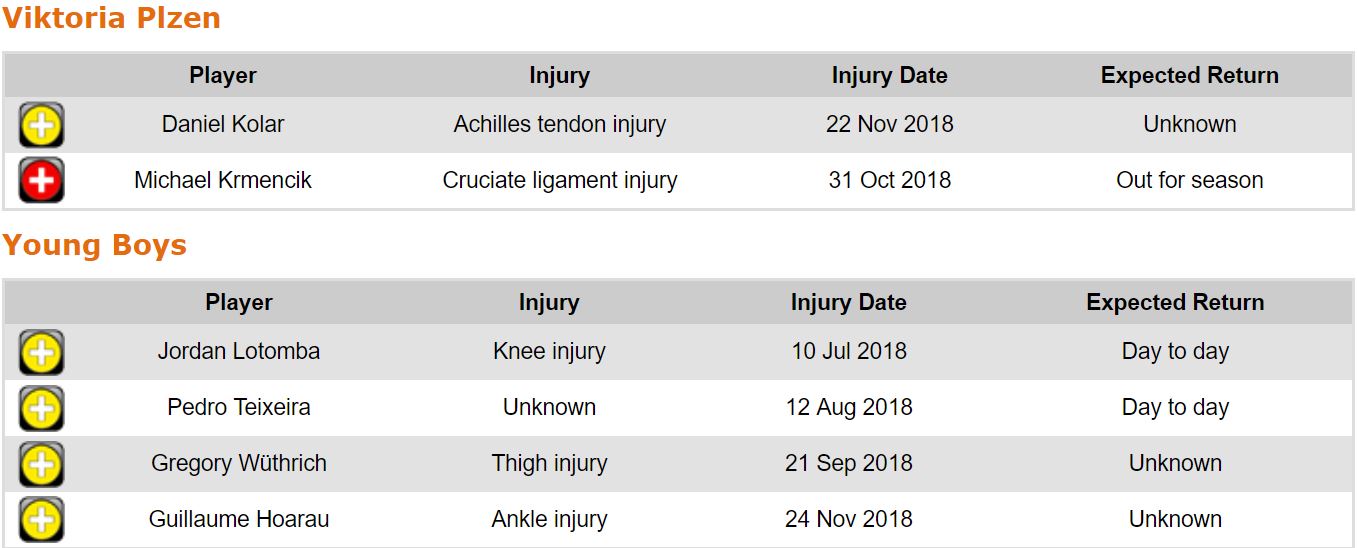The width and height of the screenshot is (1358, 548).
Task: Click the yellow injury icon beside Guillaume Hoarau
Action: pos(41,520)
